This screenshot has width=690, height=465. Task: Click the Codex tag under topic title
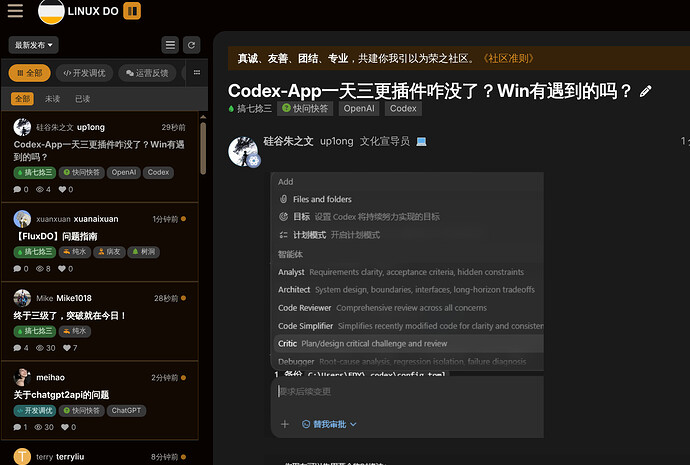click(x=403, y=109)
